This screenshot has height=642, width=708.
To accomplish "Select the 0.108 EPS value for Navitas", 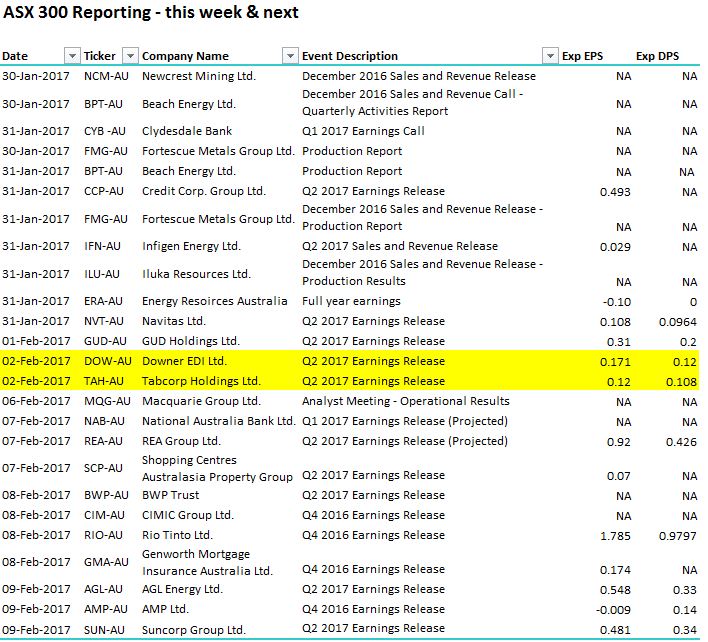I will click(615, 322).
